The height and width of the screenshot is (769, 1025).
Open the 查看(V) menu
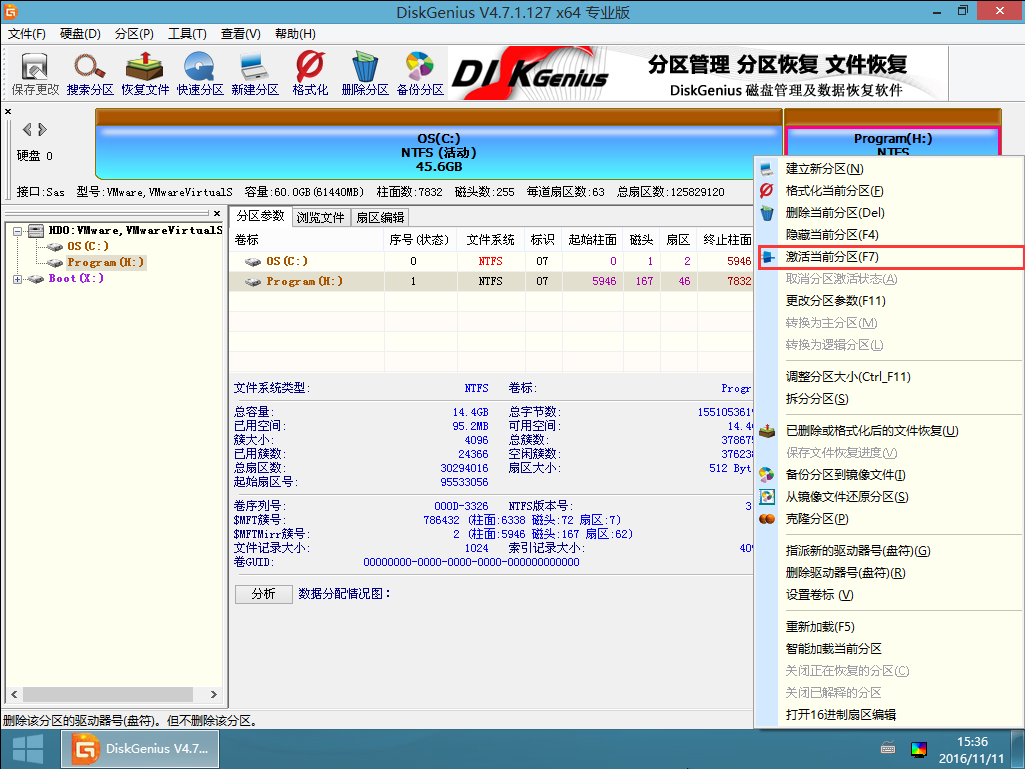coord(241,34)
